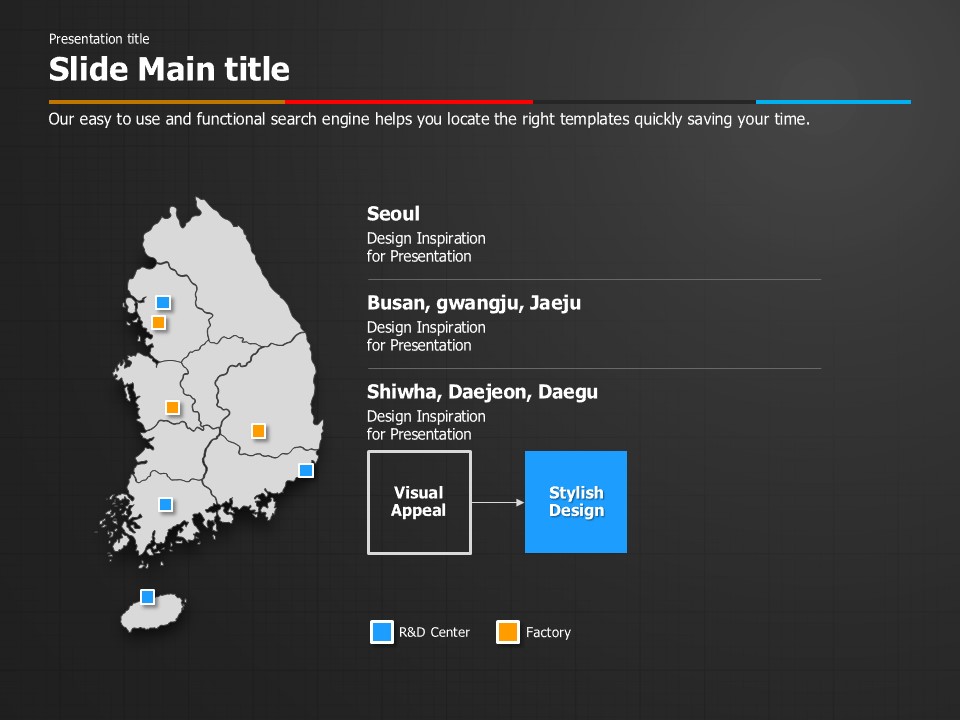
Task: Click the orange Factory legend square
Action: [508, 632]
